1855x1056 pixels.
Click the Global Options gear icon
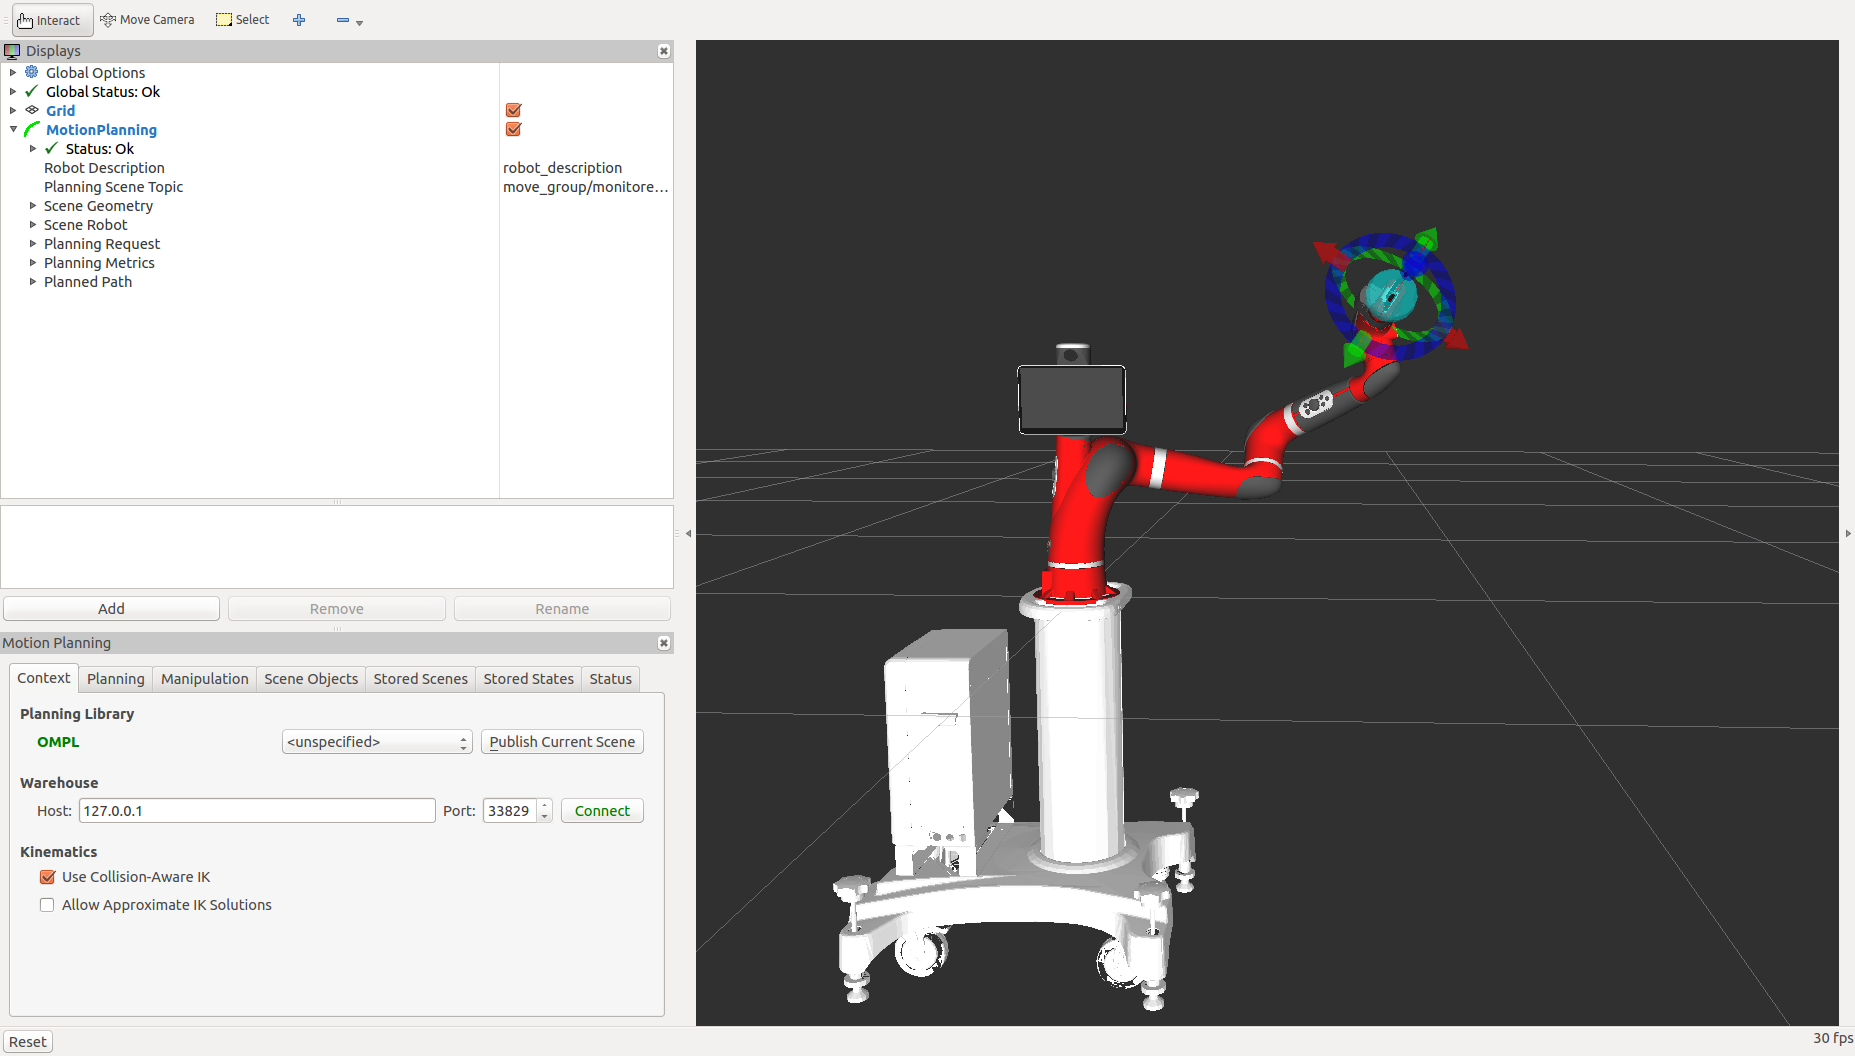click(32, 72)
